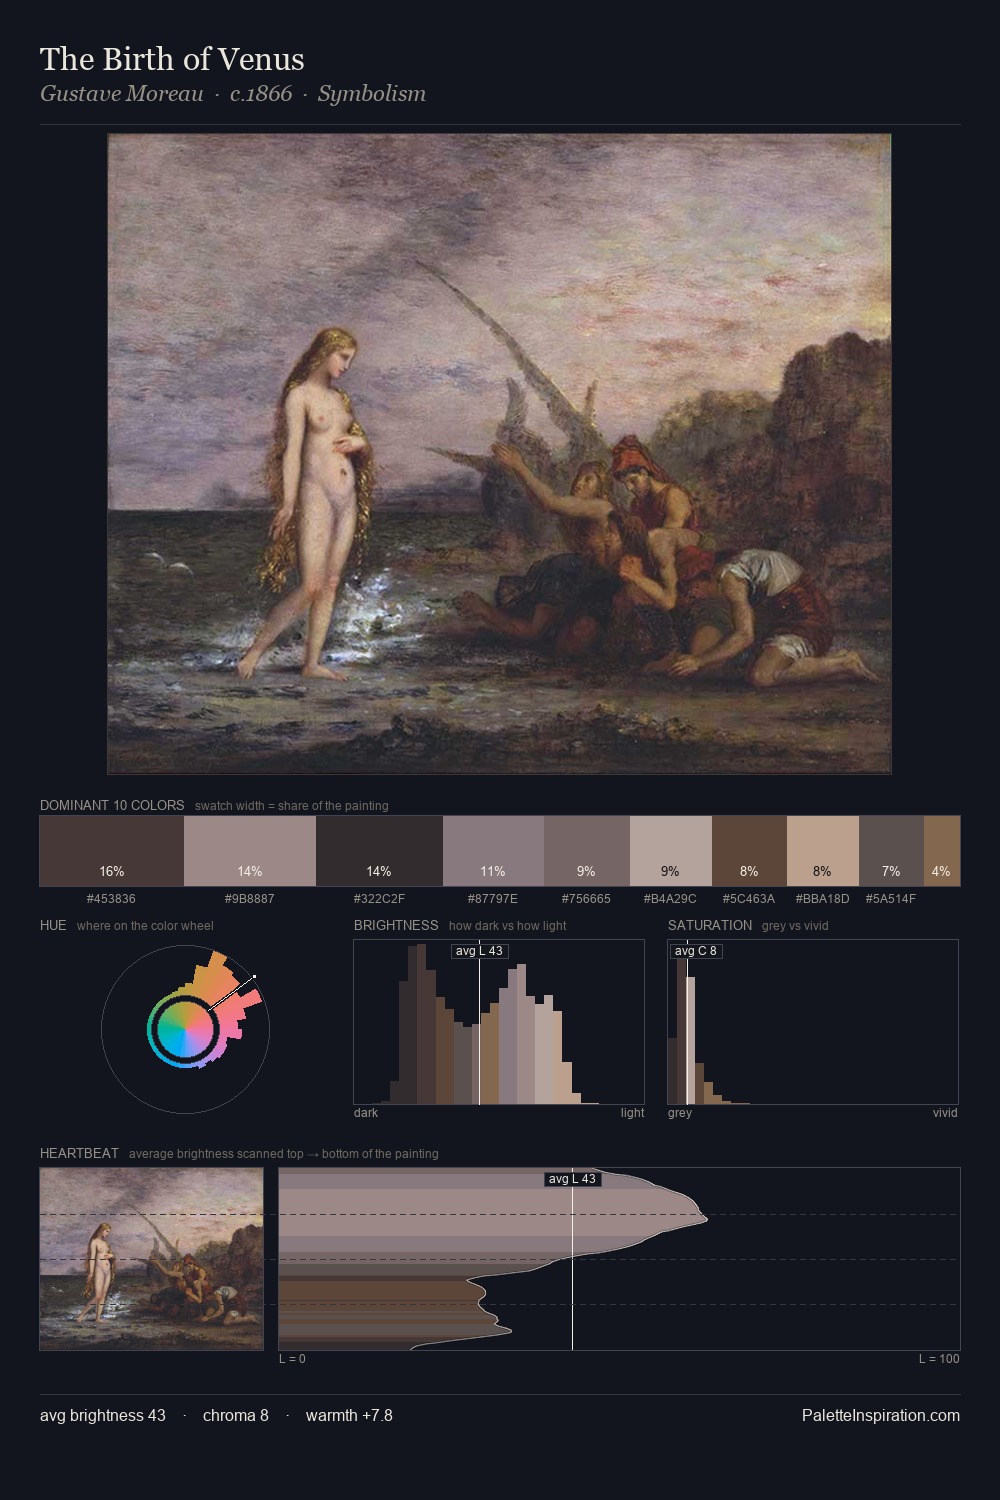The height and width of the screenshot is (1500, 1000).
Task: Click the hex code text #453836
Action: (111, 899)
